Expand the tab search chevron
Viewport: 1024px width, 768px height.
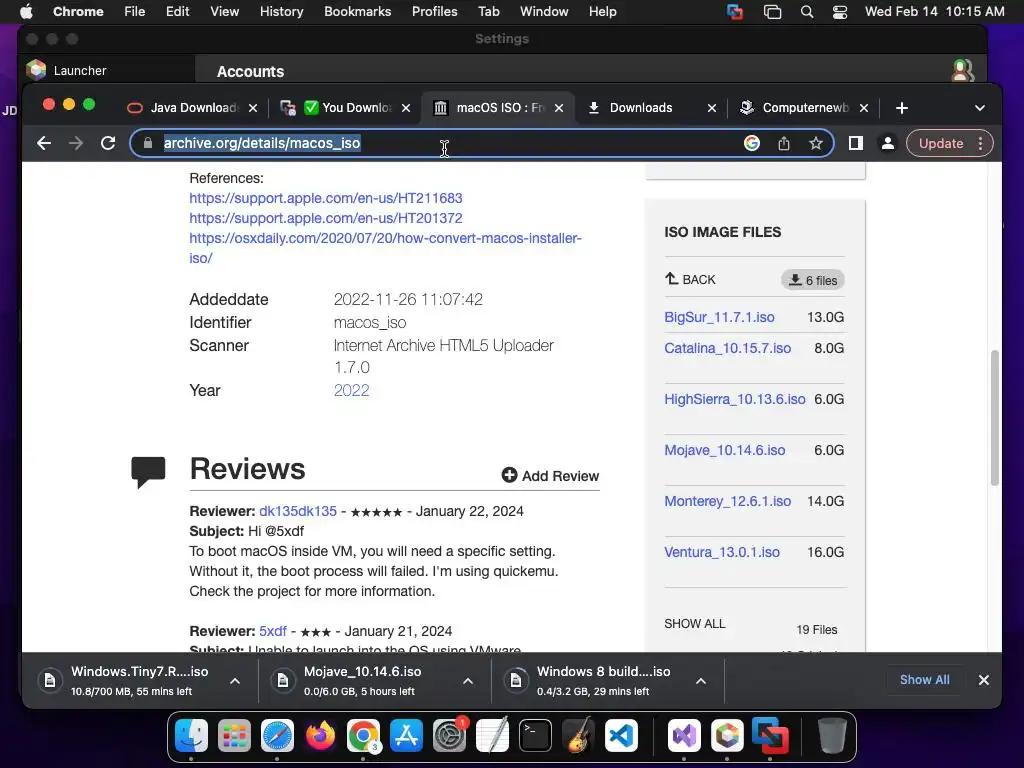pyautogui.click(x=980, y=108)
